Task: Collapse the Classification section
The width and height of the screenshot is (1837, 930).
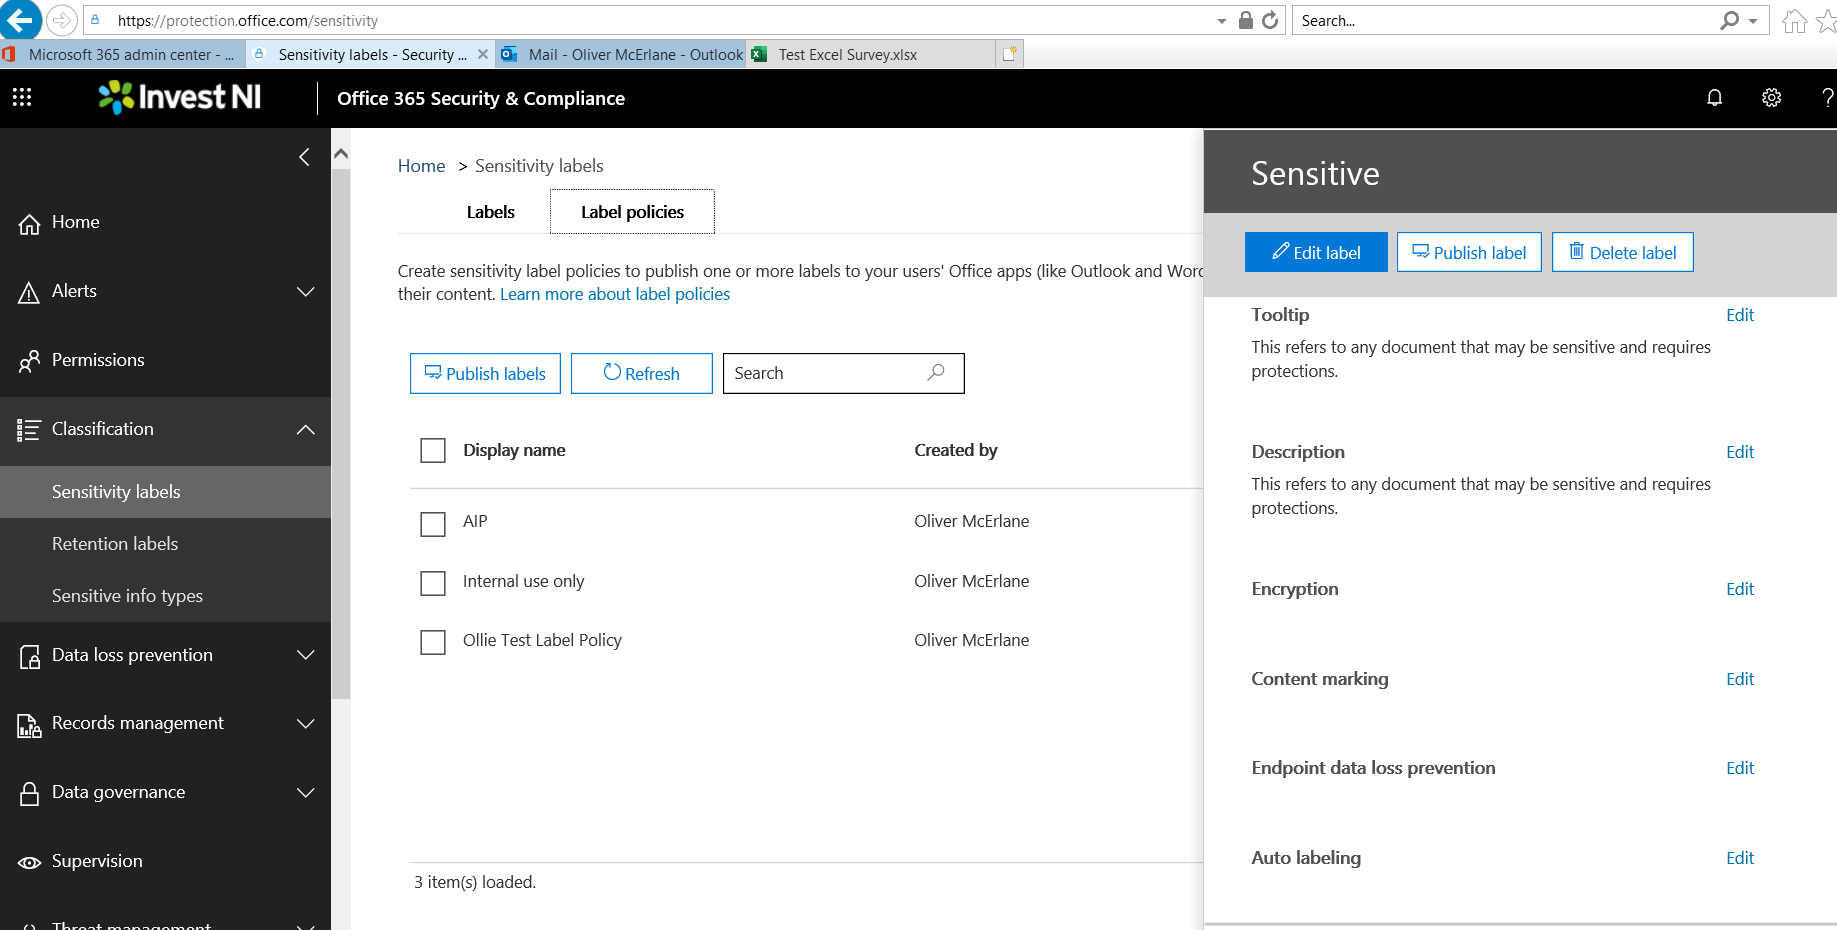Action: coord(306,429)
